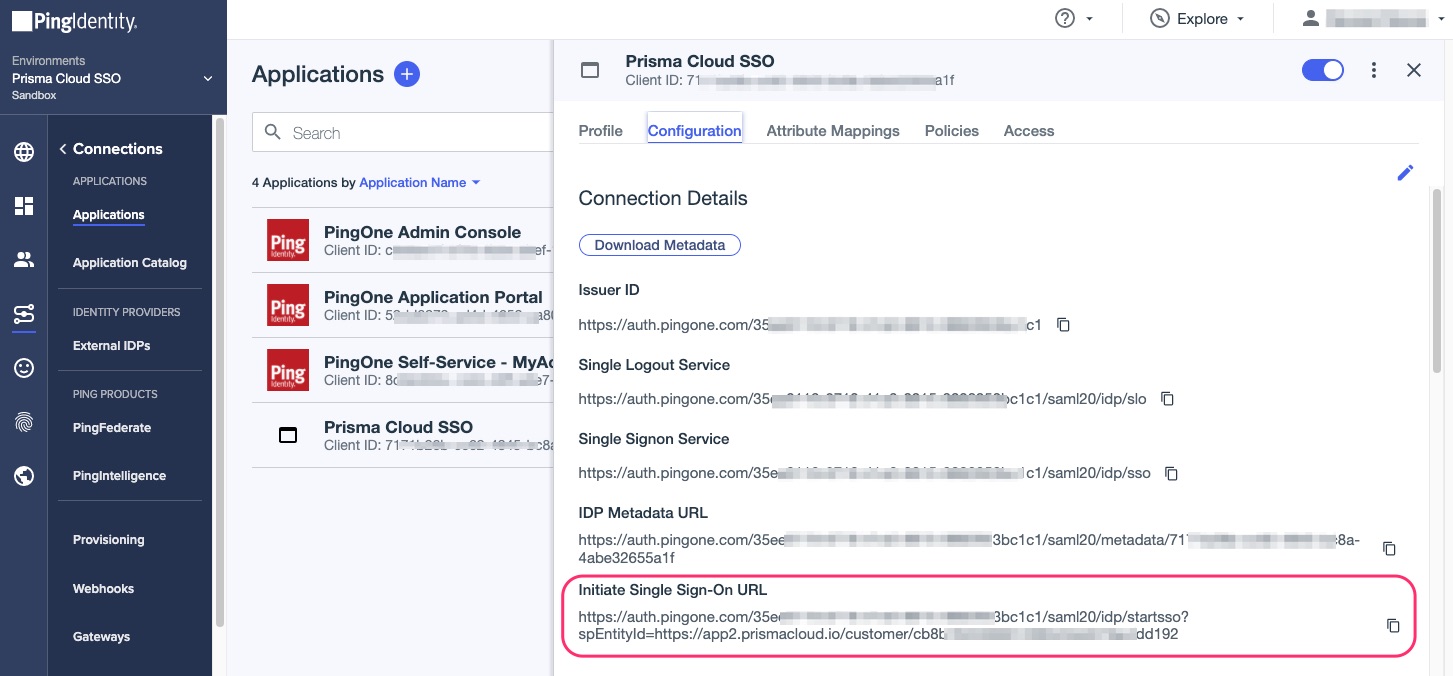Switch to the Policies tab
The image size is (1453, 676).
click(x=951, y=131)
